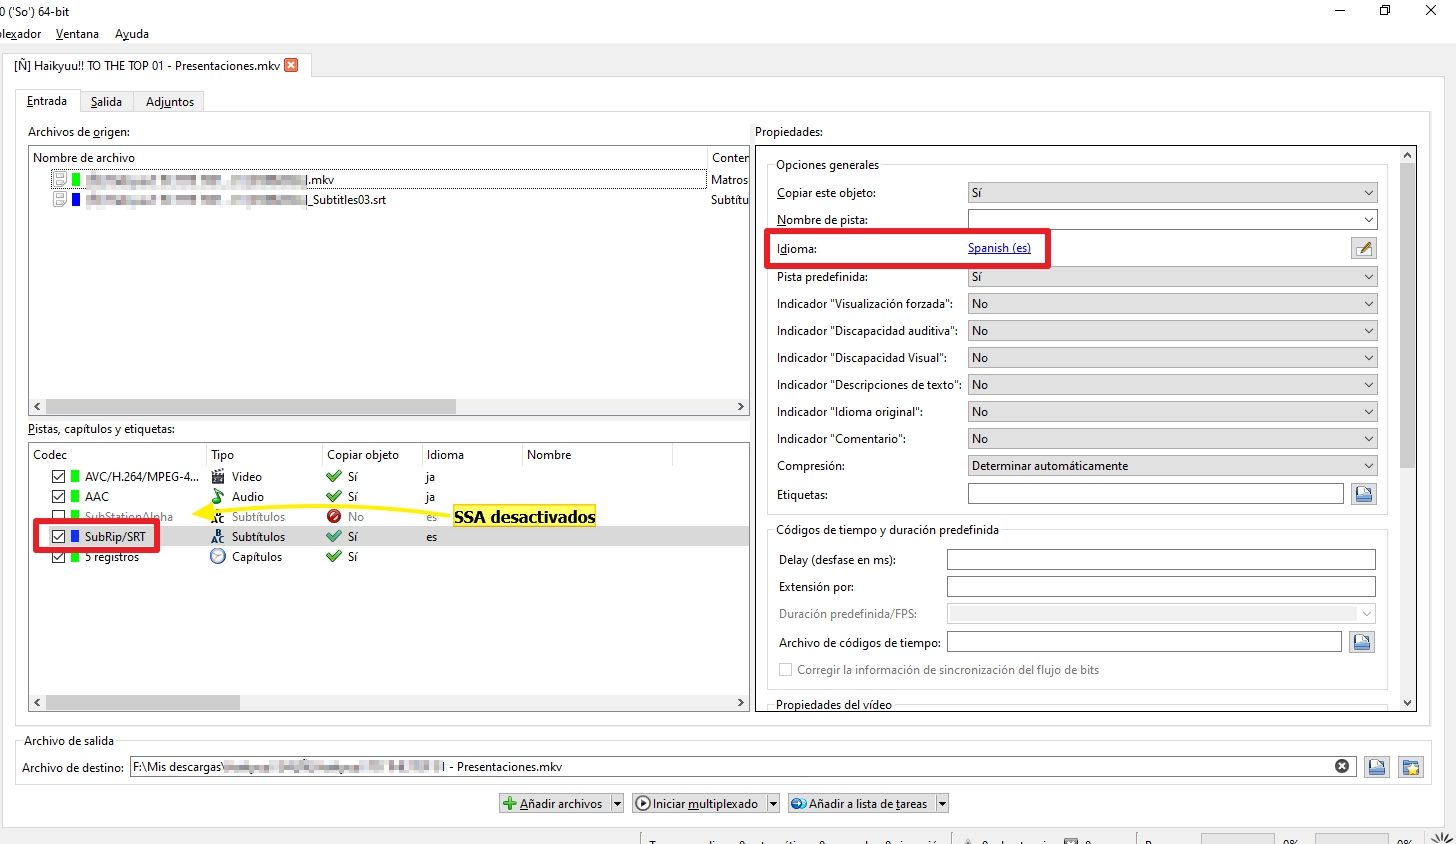Click the Archivo de códigos de tiempo field
Viewport: 1456px width, 844px height.
click(1144, 642)
